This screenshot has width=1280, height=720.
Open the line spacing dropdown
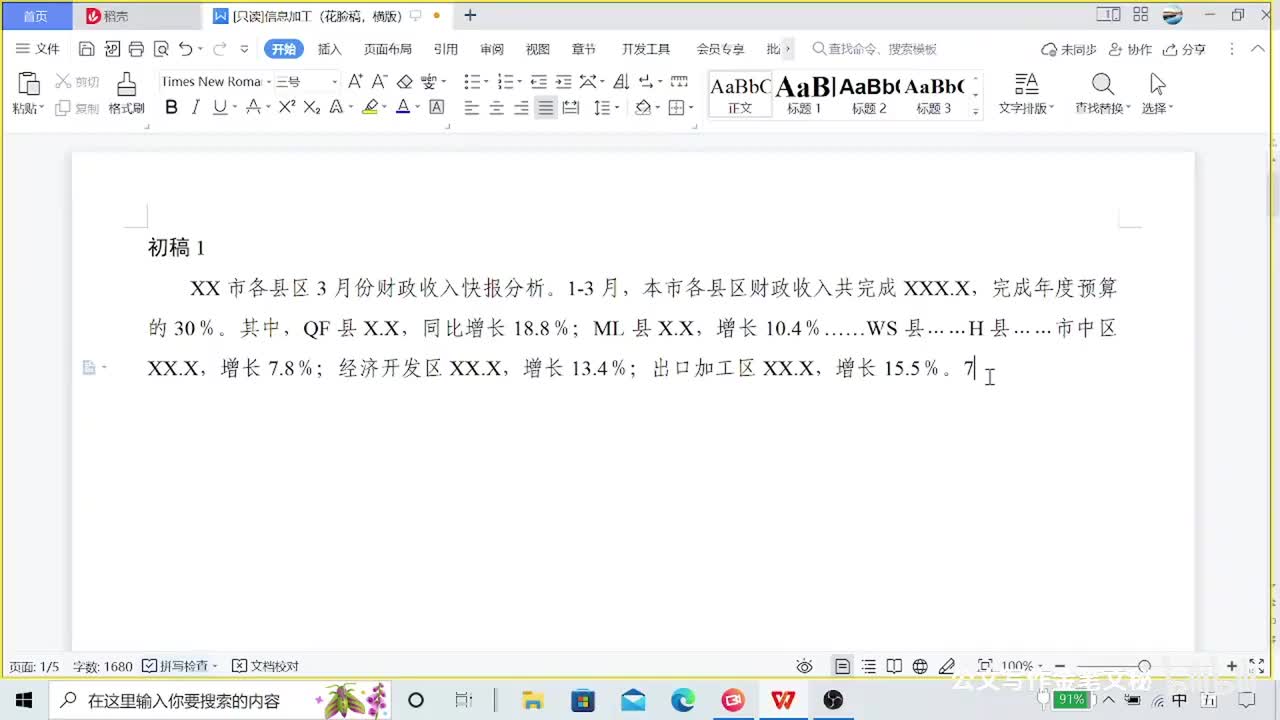click(x=617, y=108)
